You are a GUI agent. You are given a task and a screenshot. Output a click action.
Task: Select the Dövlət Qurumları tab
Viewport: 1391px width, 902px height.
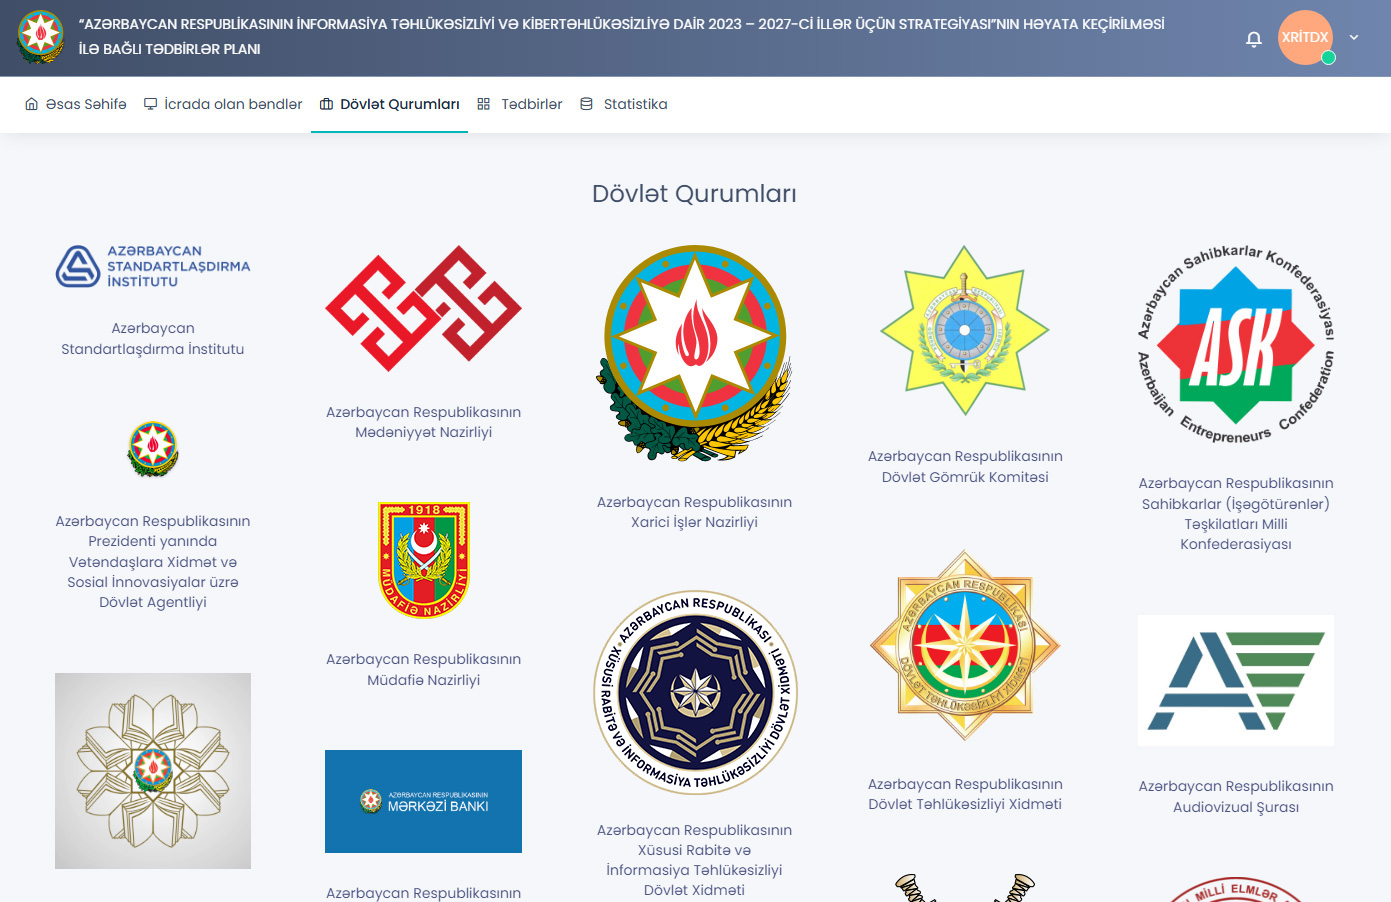pos(390,104)
